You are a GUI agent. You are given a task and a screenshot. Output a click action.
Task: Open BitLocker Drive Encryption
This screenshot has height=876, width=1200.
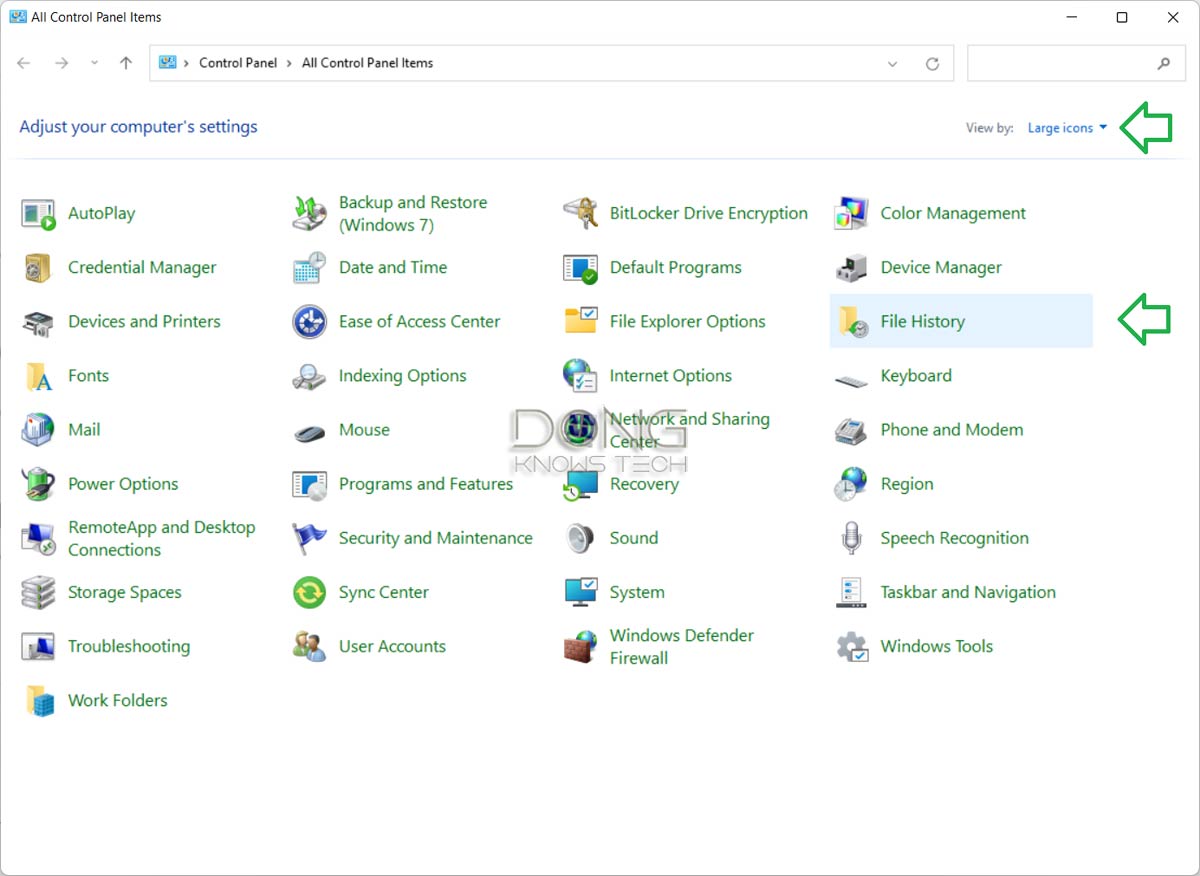pos(708,213)
